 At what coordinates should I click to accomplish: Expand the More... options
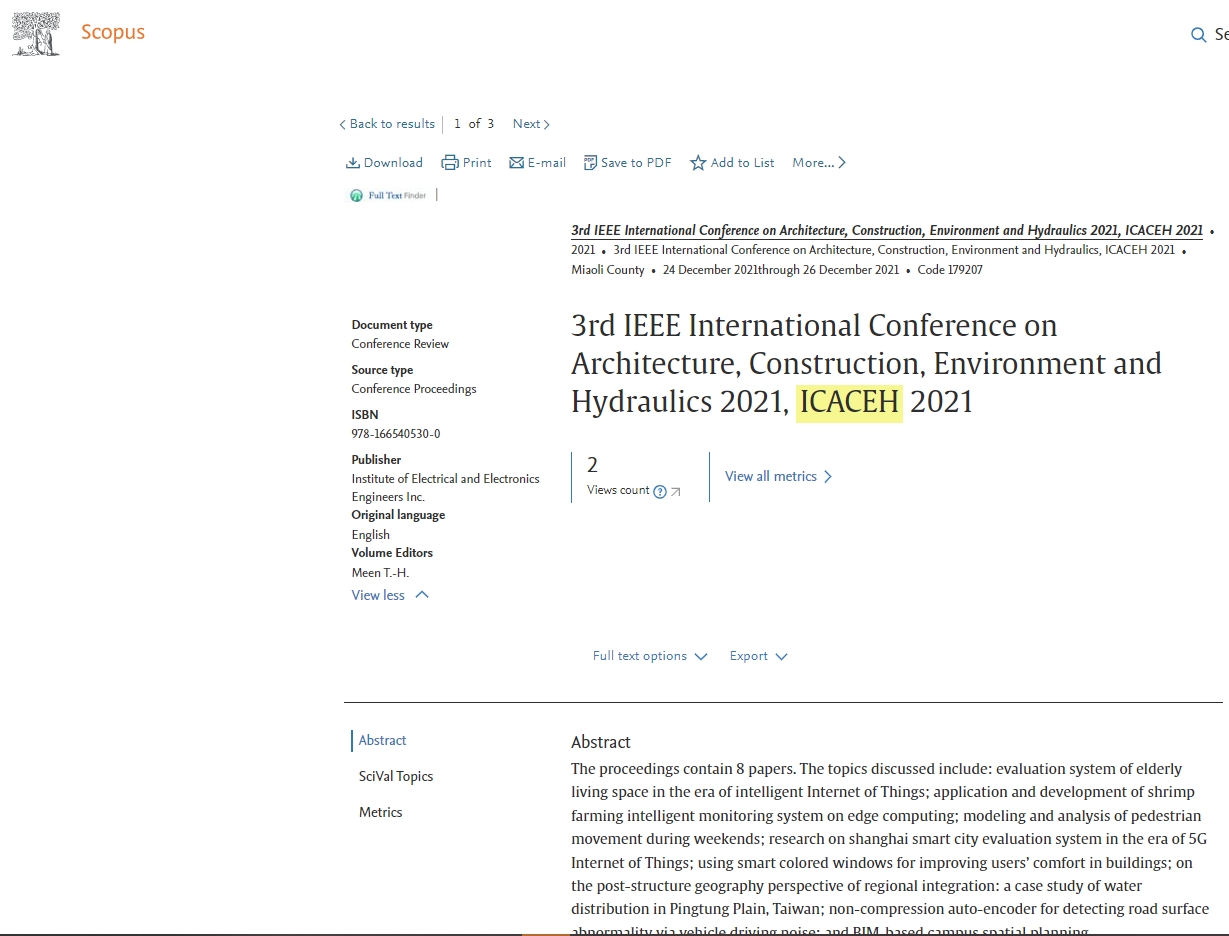pos(819,163)
